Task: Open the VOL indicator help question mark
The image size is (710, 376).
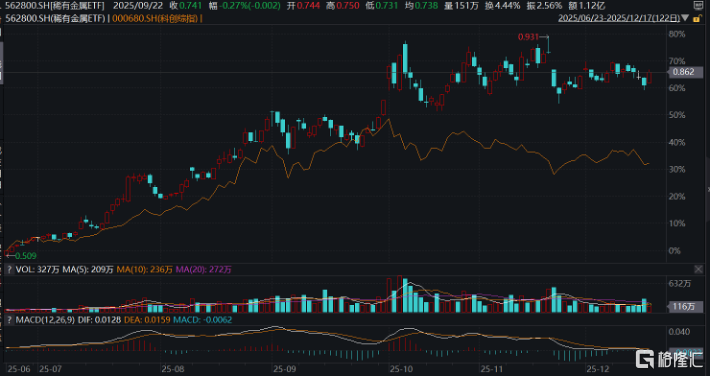Action: click(9, 270)
